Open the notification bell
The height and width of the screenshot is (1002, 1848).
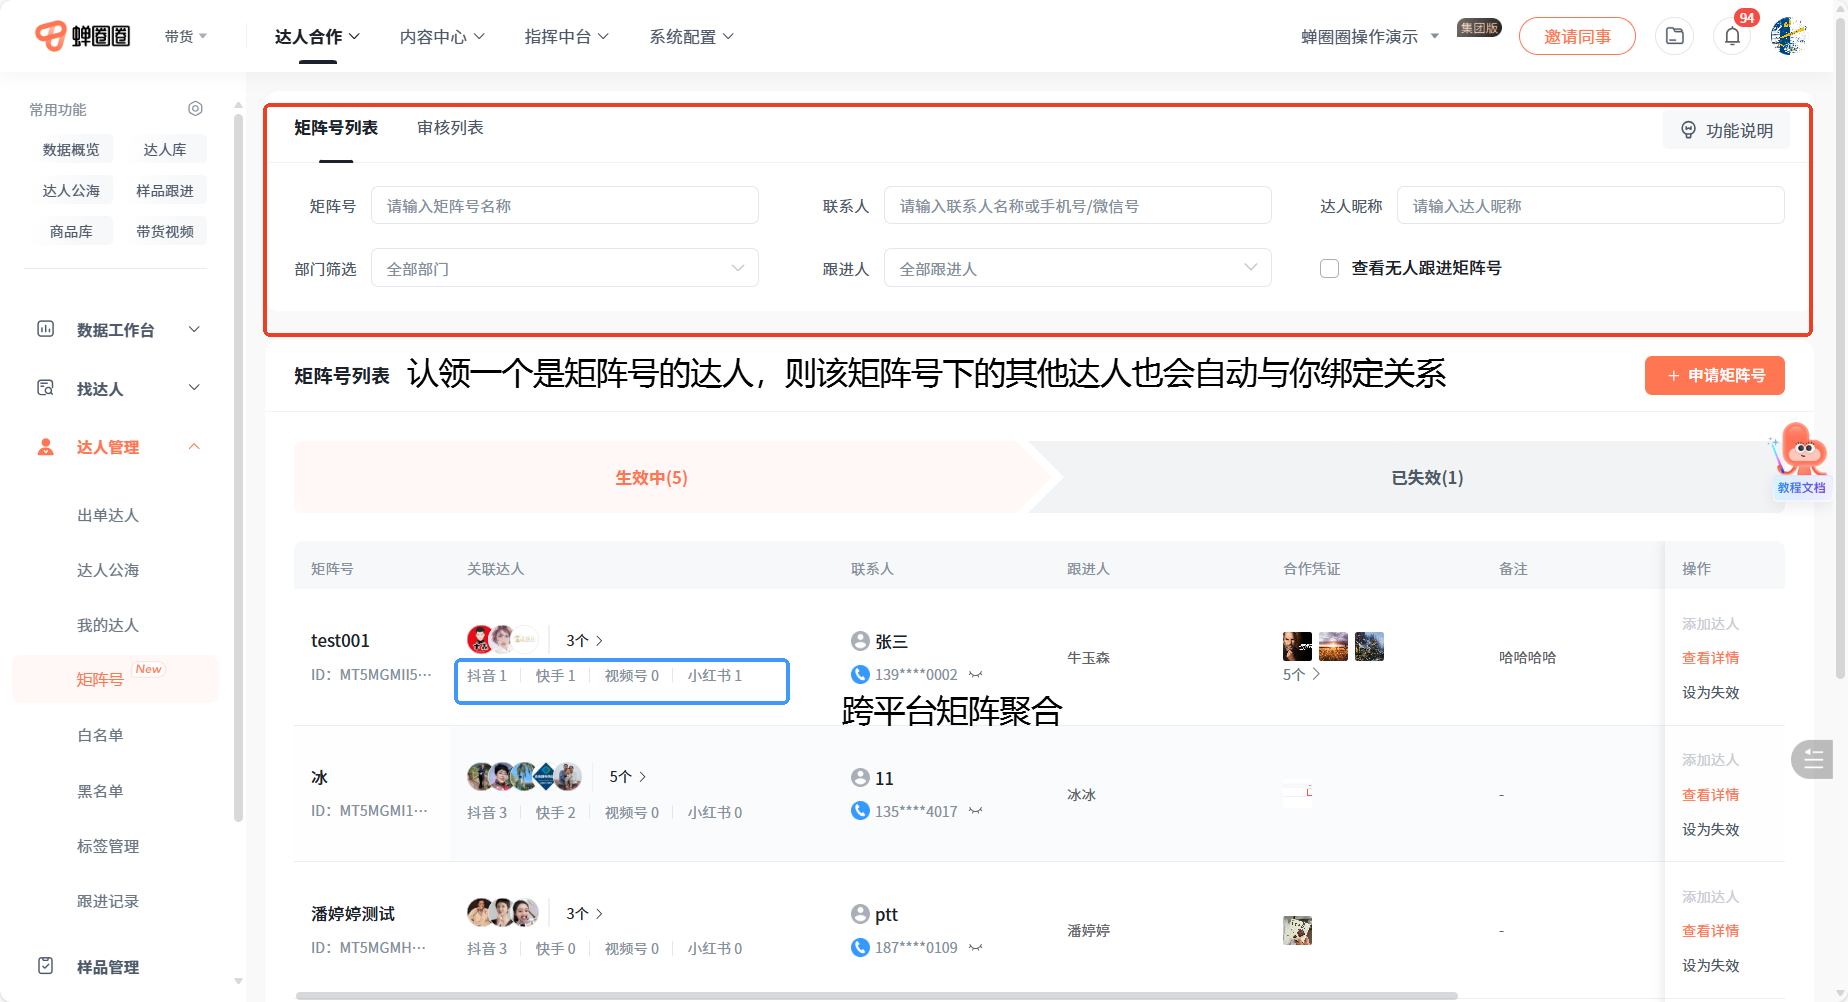[1732, 37]
